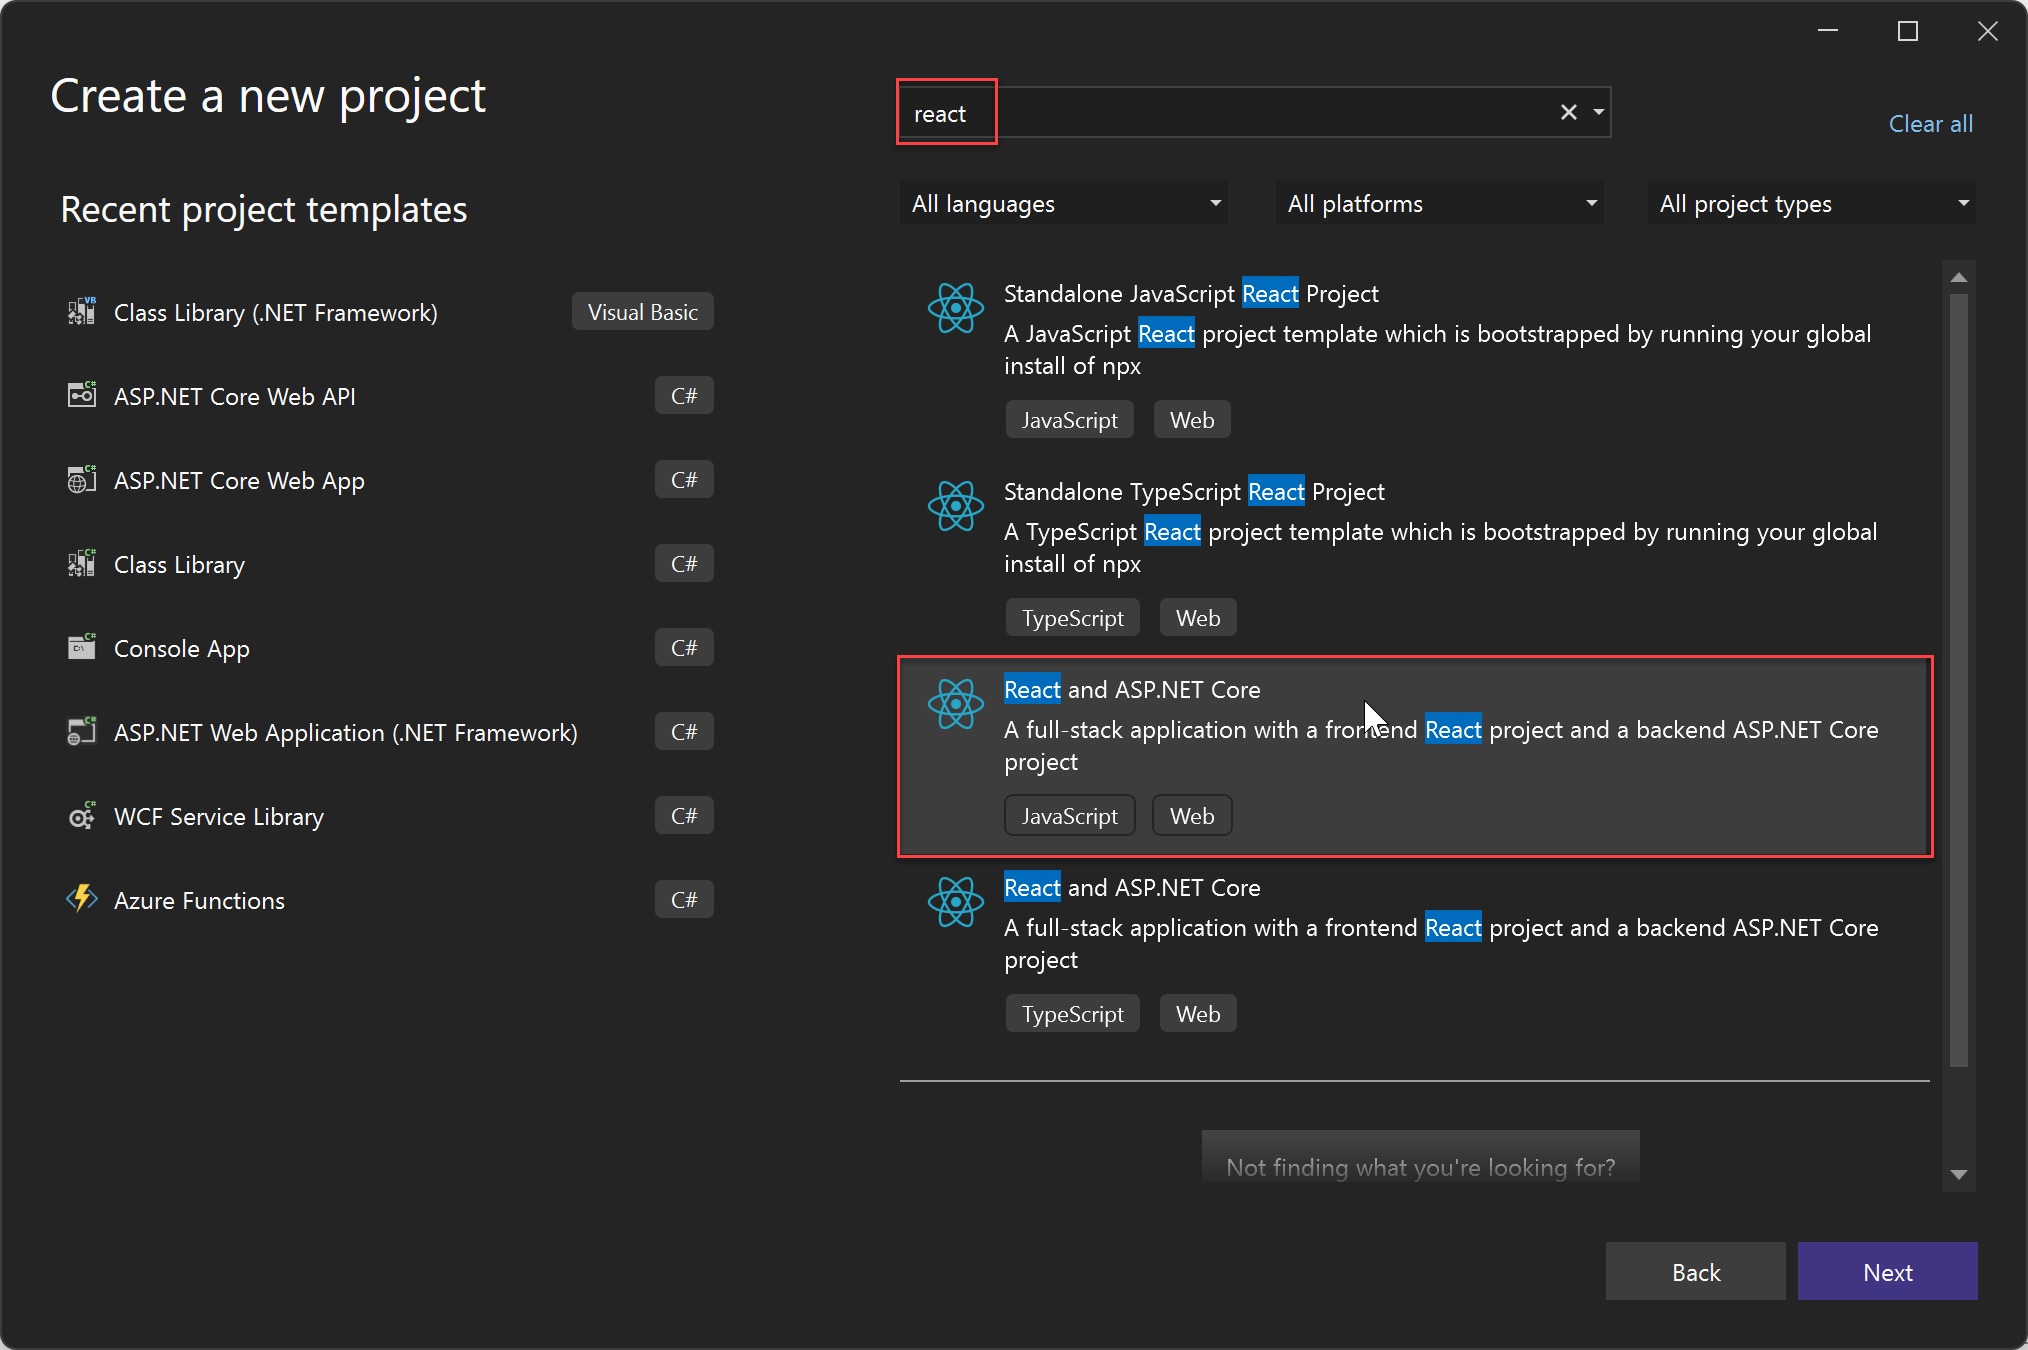
Task: Click 'Not finding what you're looking for?'
Action: (x=1419, y=1167)
